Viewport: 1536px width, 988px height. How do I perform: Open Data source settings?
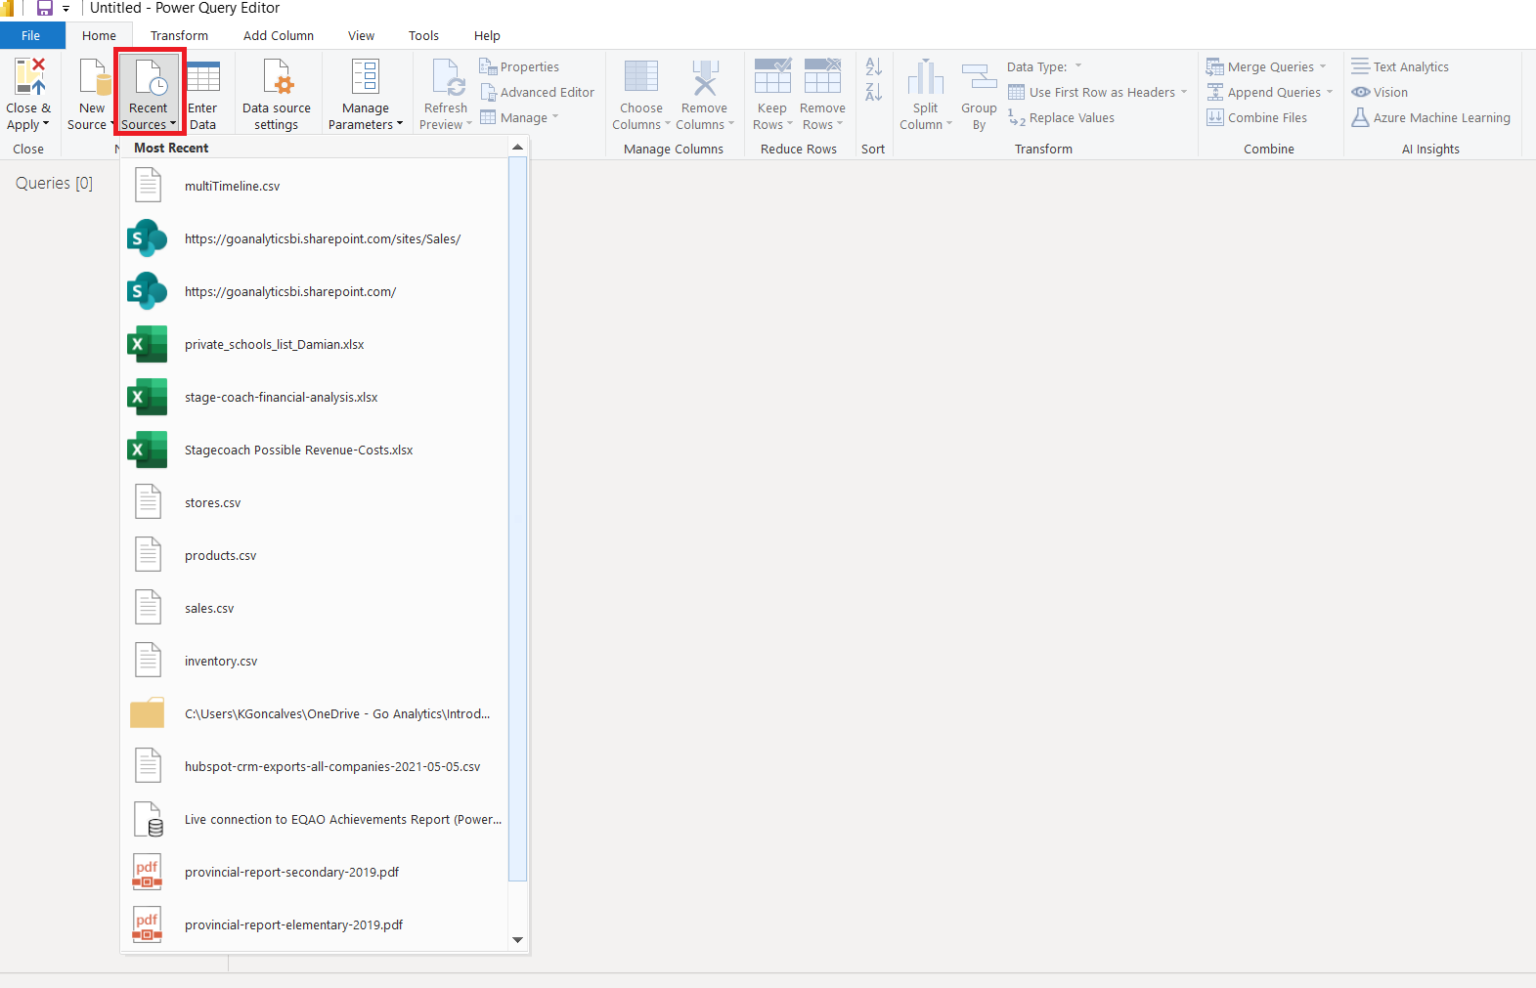coord(276,94)
